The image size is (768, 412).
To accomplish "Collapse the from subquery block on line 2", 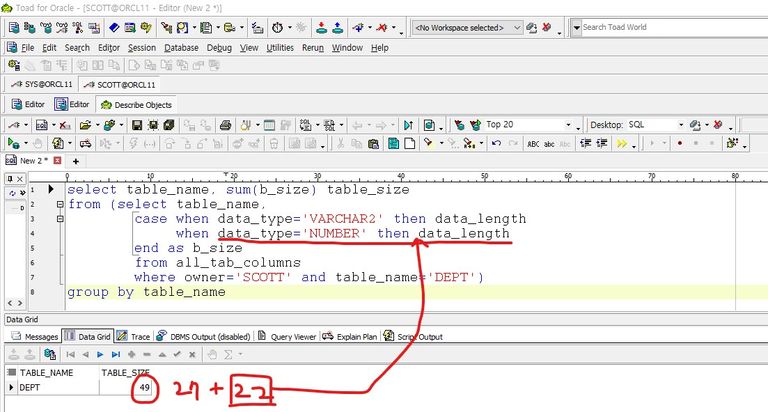I will tap(60, 204).
